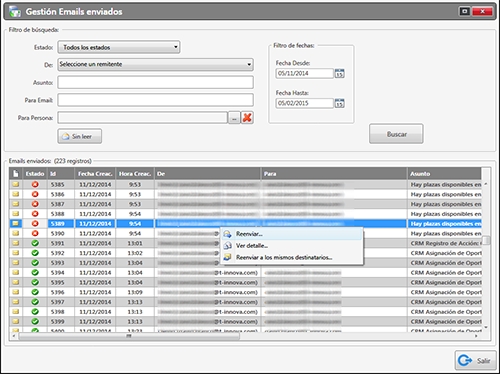This screenshot has width=500, height=374.
Task: Focus the Asunto input field
Action: pyautogui.click(x=155, y=82)
